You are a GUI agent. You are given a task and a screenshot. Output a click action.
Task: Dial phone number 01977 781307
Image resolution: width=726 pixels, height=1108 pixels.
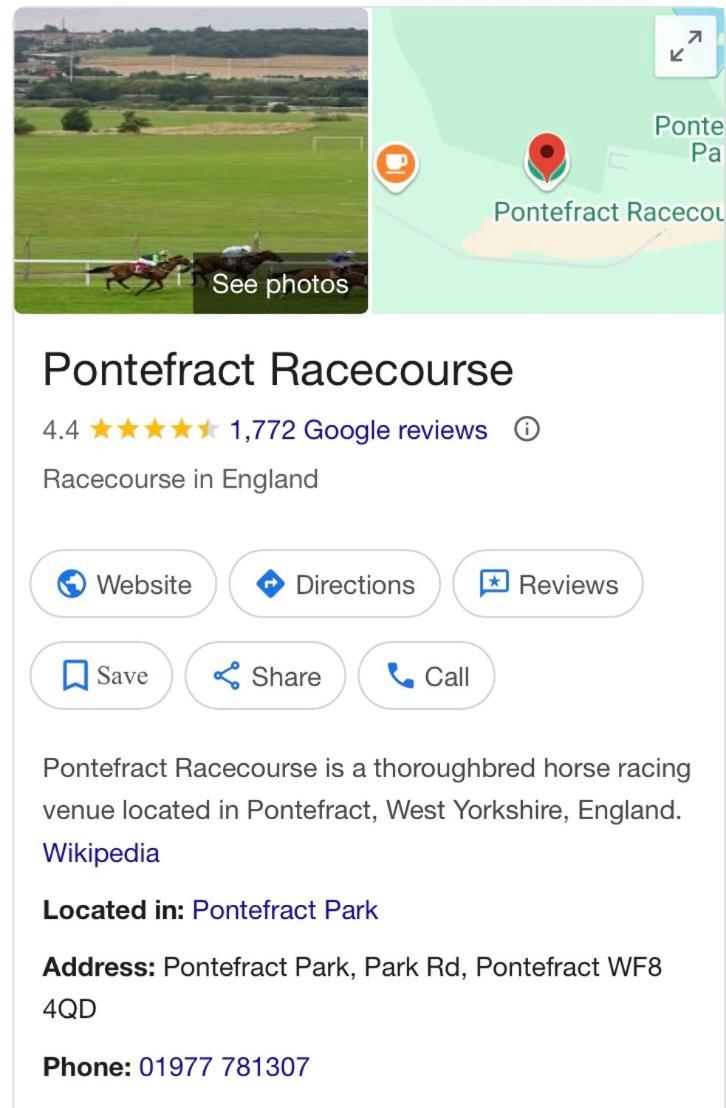224,1066
